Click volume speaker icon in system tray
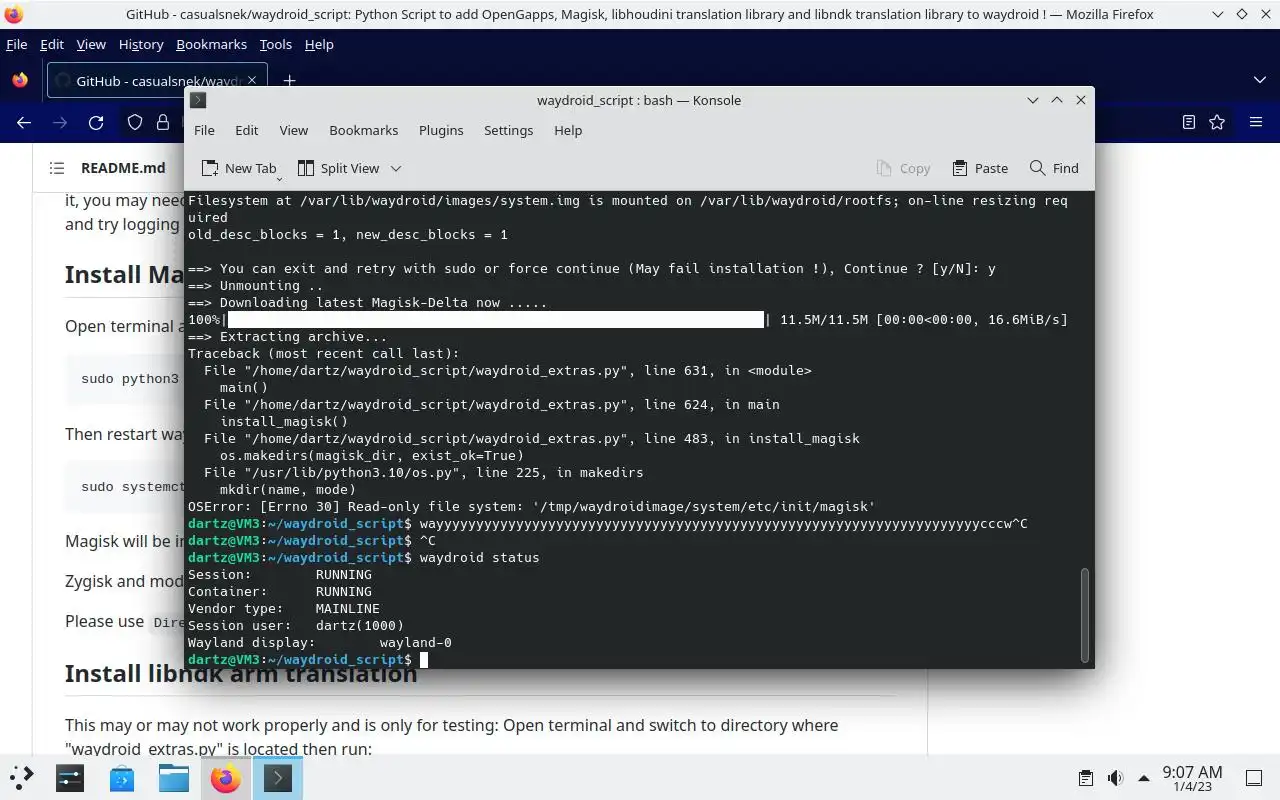Screen dimensions: 1280x800 point(1115,778)
